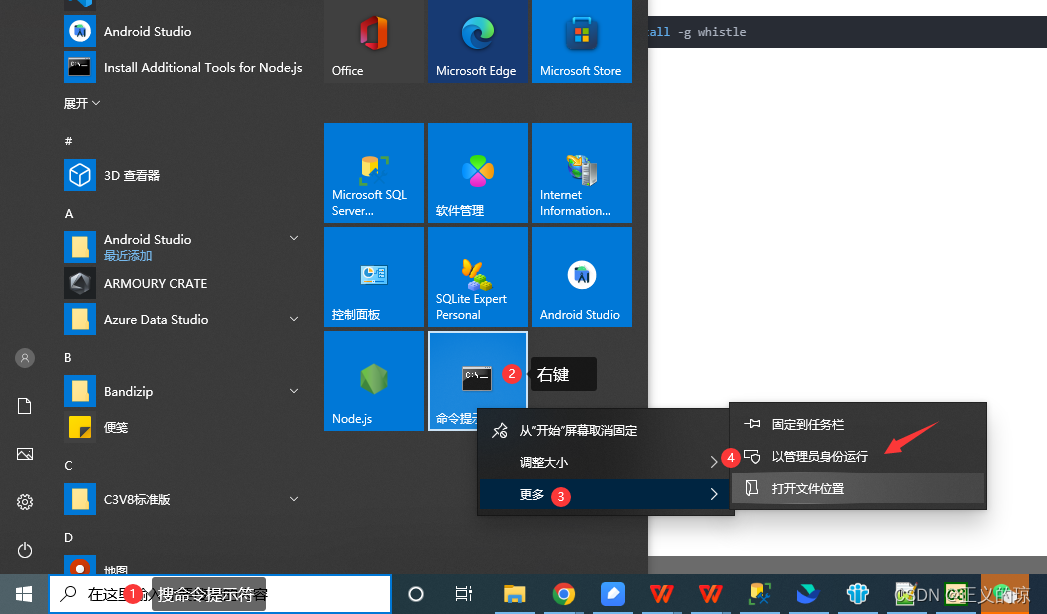Expand the Android Studio folder marked 最近添加

tap(184, 247)
